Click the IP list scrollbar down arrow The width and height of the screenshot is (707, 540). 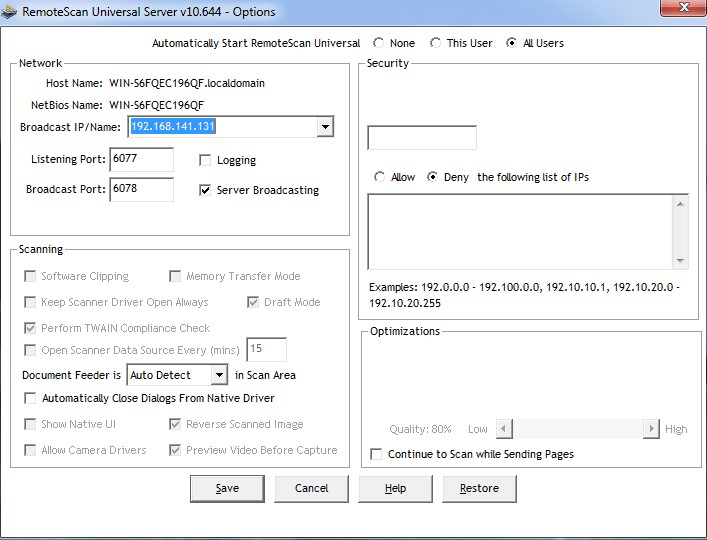(680, 261)
